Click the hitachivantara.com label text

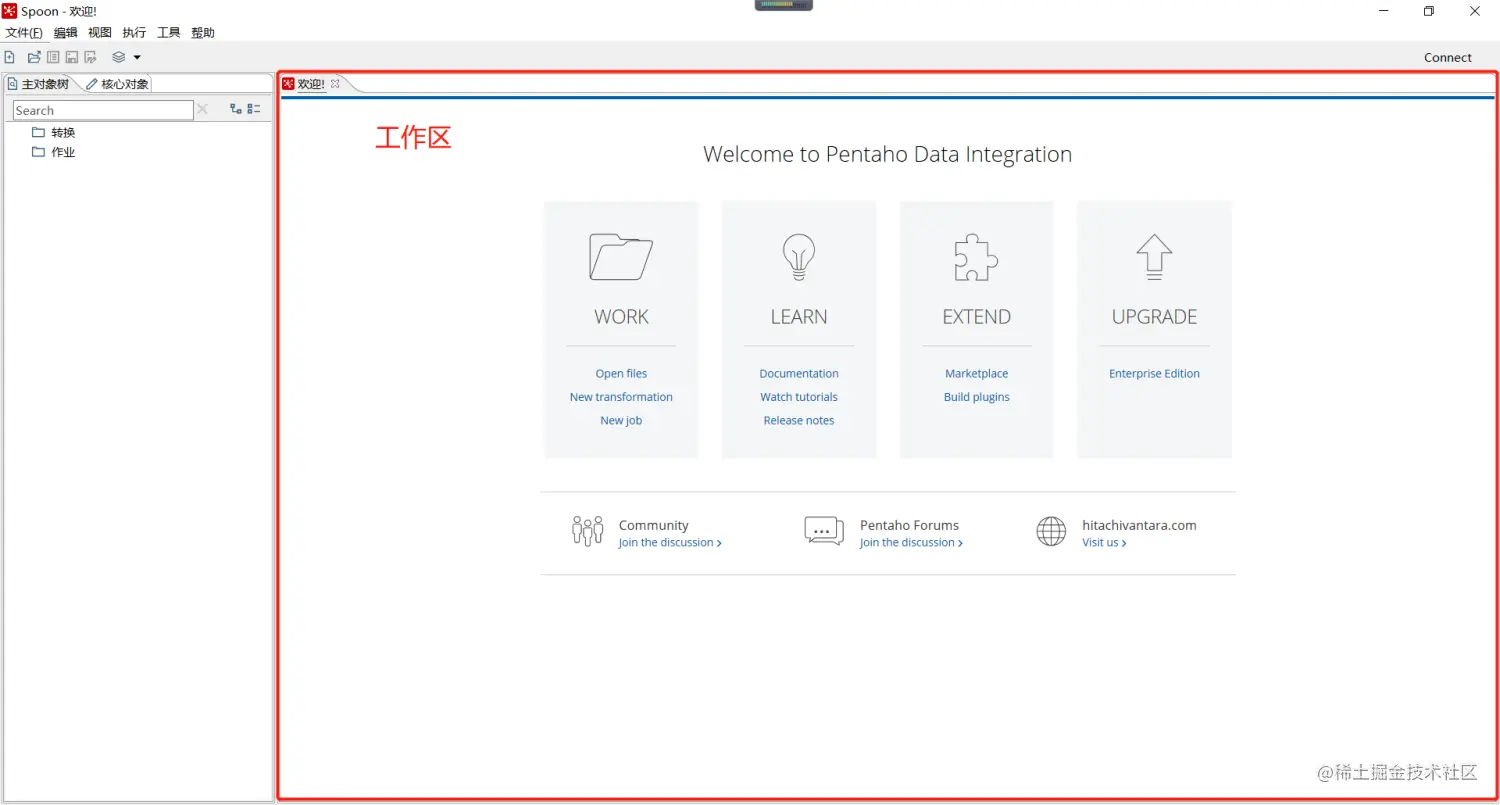(x=1139, y=525)
